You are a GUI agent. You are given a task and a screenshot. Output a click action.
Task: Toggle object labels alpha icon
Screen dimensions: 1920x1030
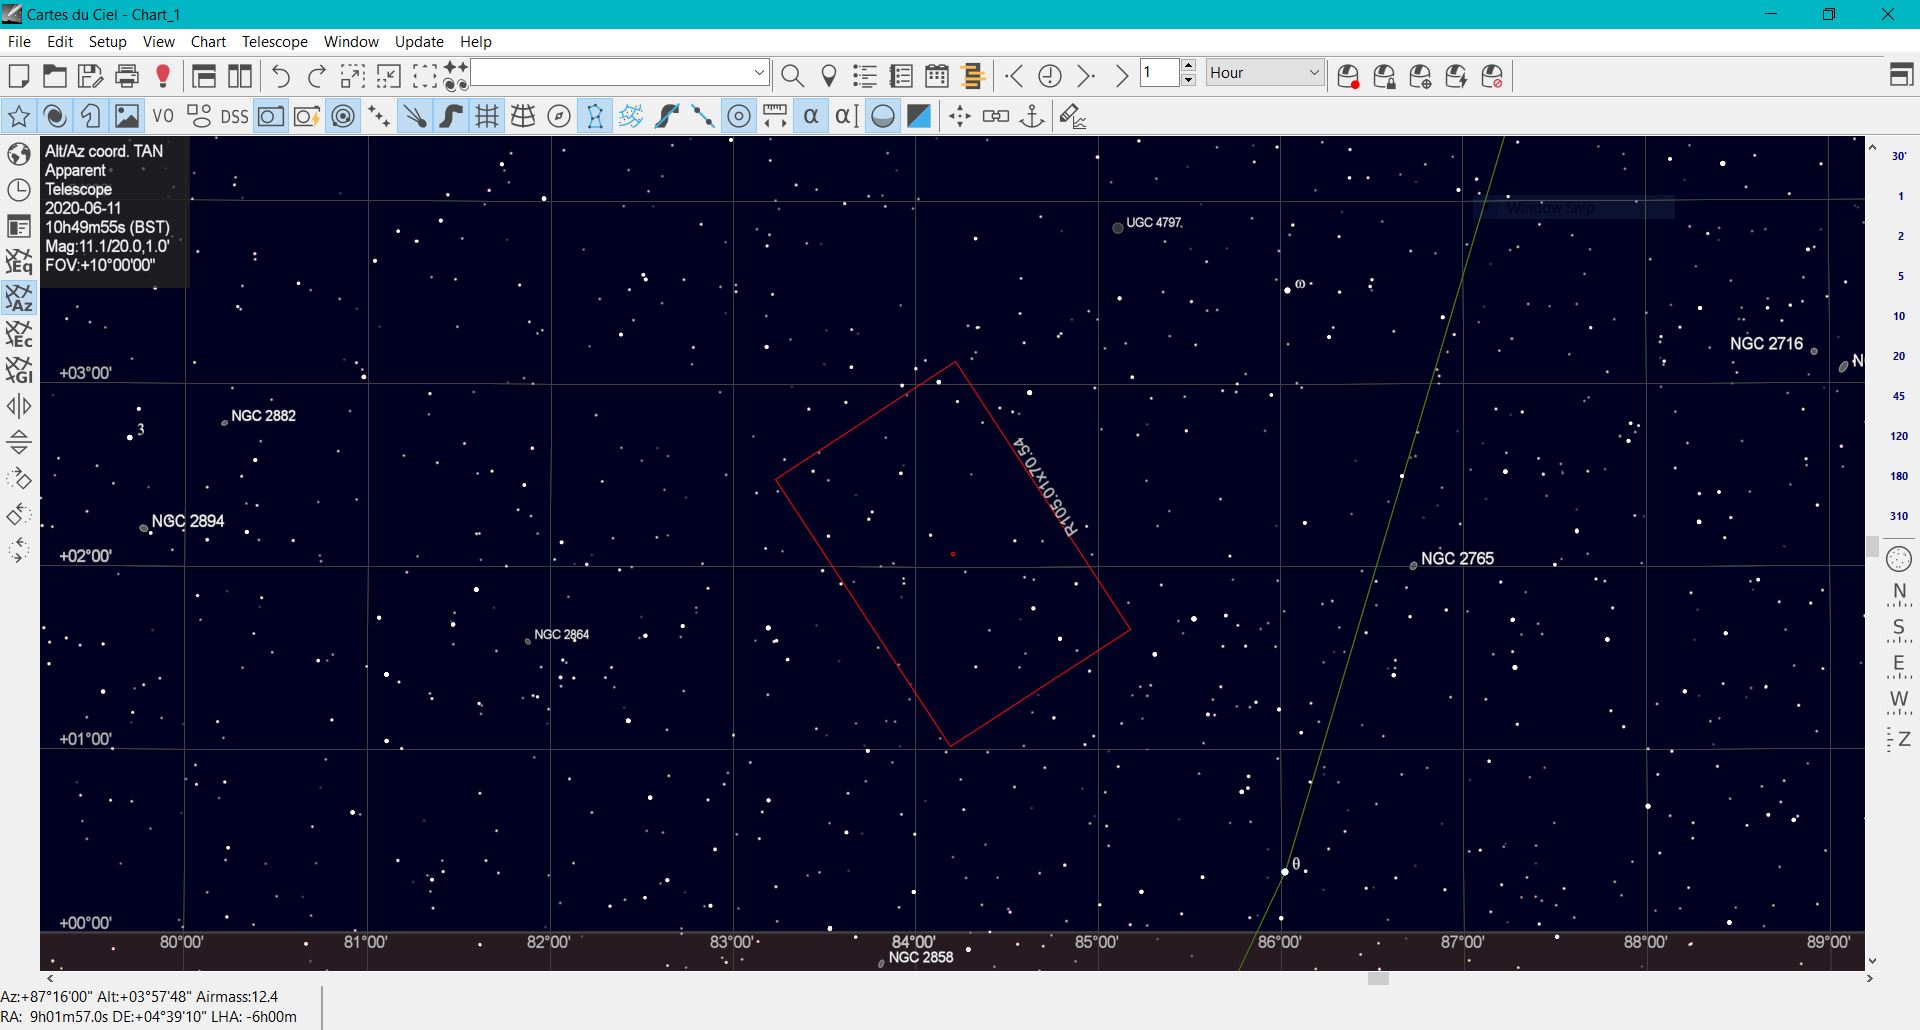(811, 117)
